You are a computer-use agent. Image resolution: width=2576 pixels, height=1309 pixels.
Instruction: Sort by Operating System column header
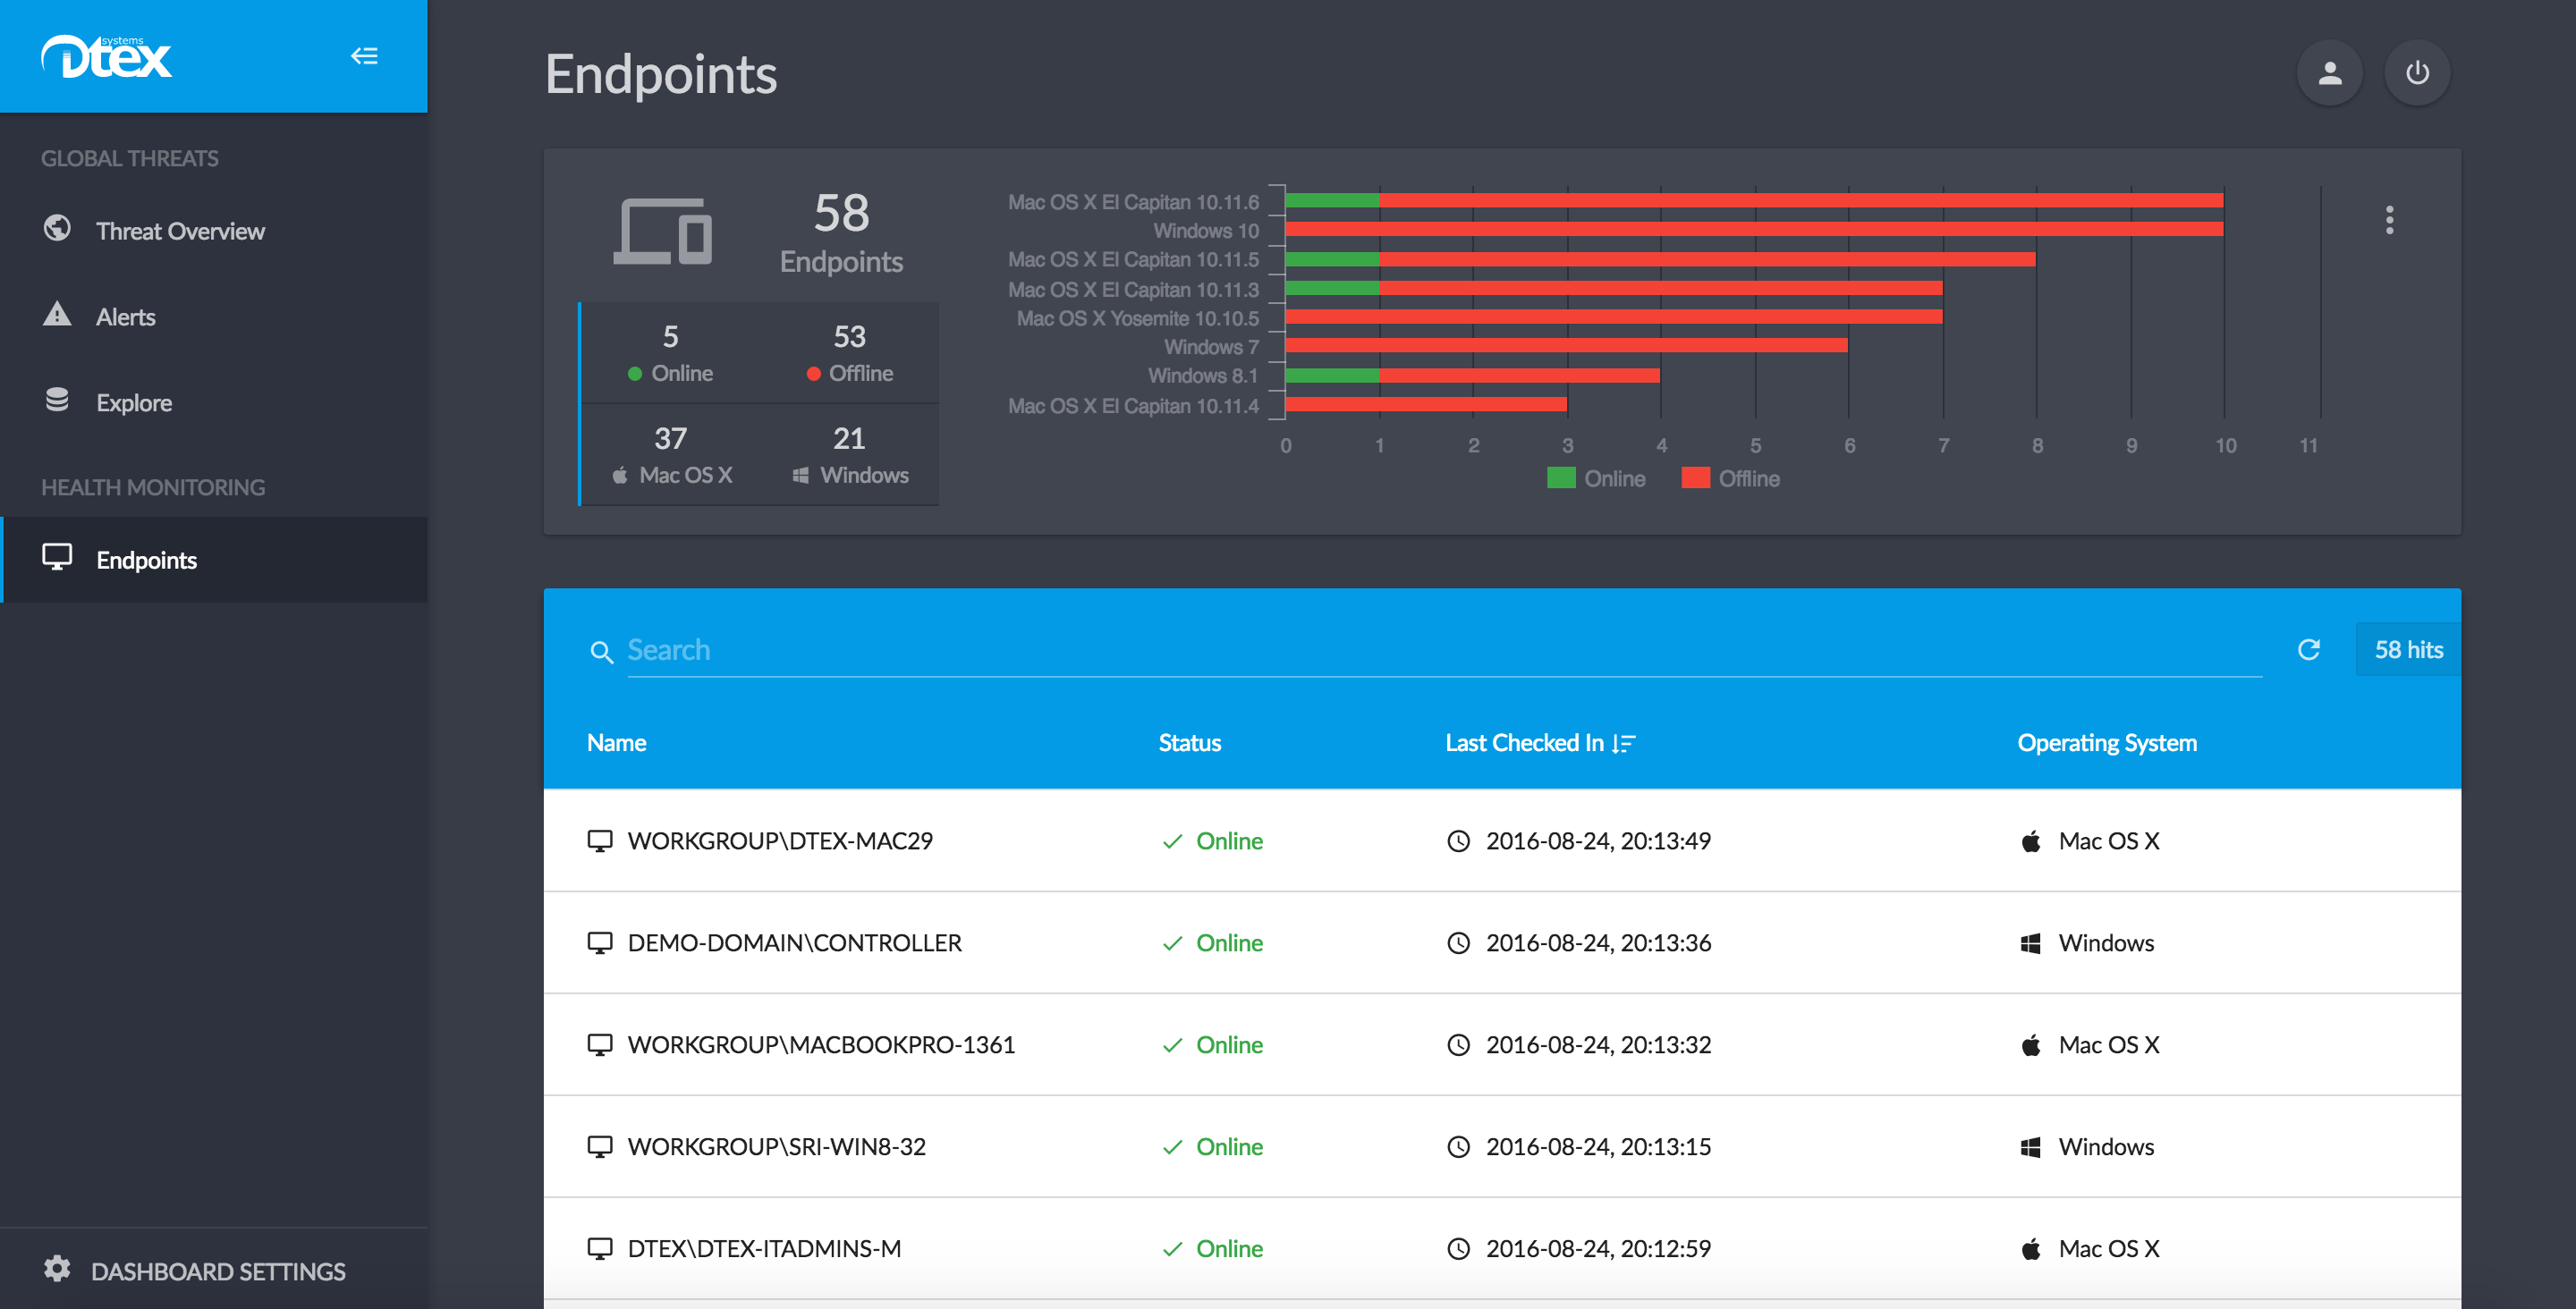(2106, 743)
